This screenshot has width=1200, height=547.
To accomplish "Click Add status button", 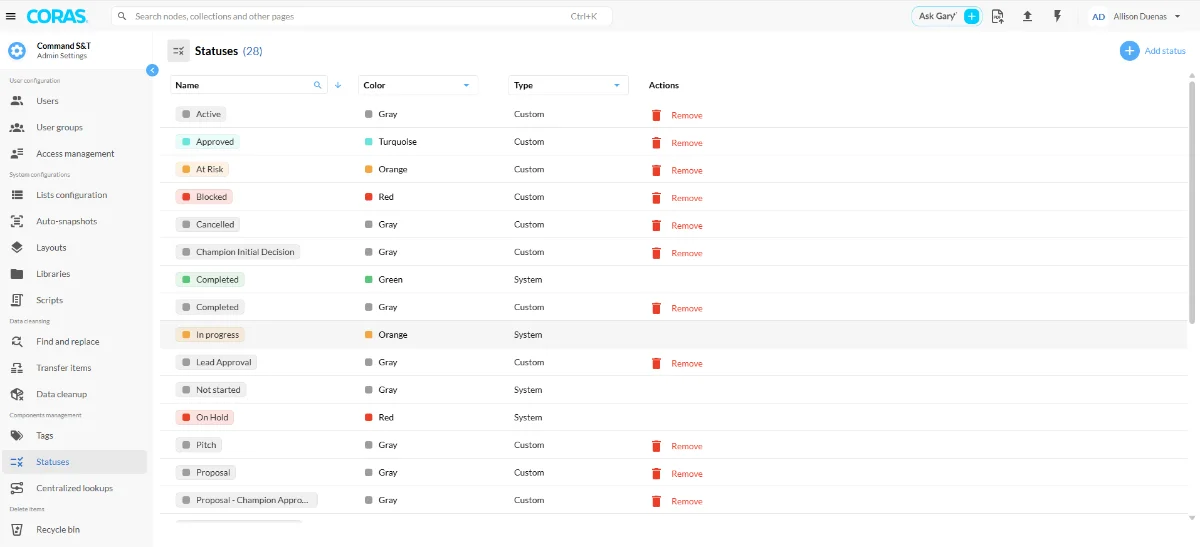I will click(x=1153, y=51).
